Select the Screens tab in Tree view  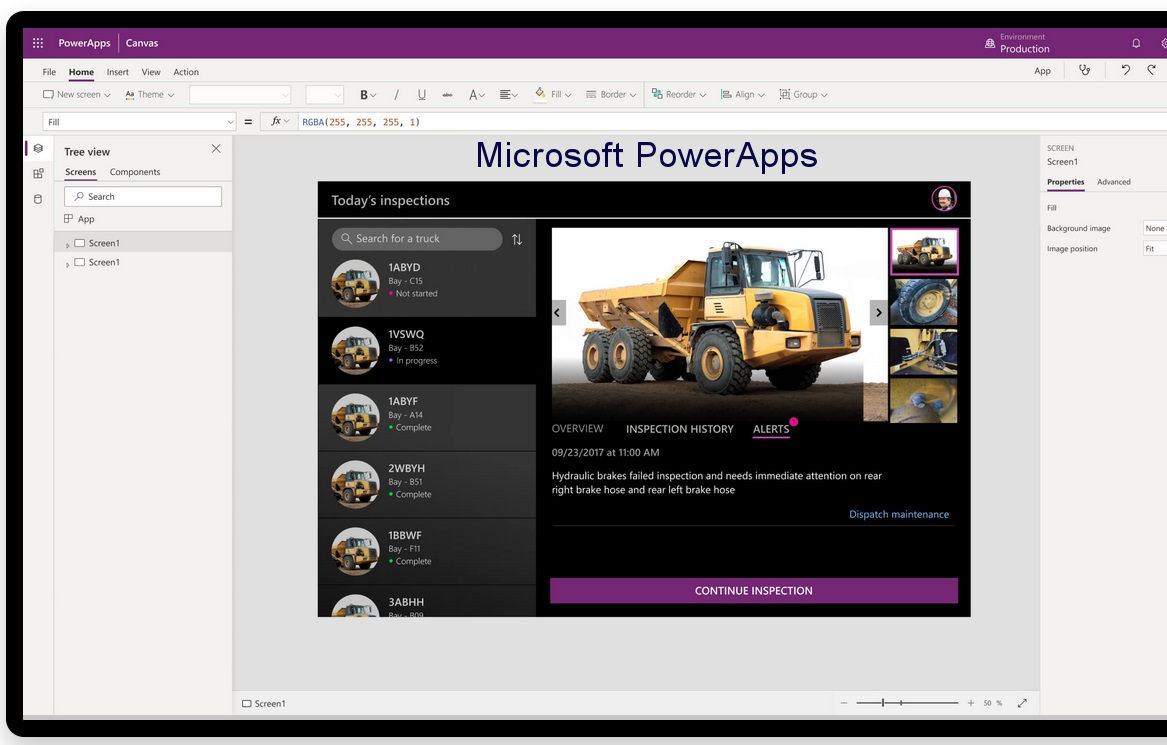pyautogui.click(x=80, y=172)
